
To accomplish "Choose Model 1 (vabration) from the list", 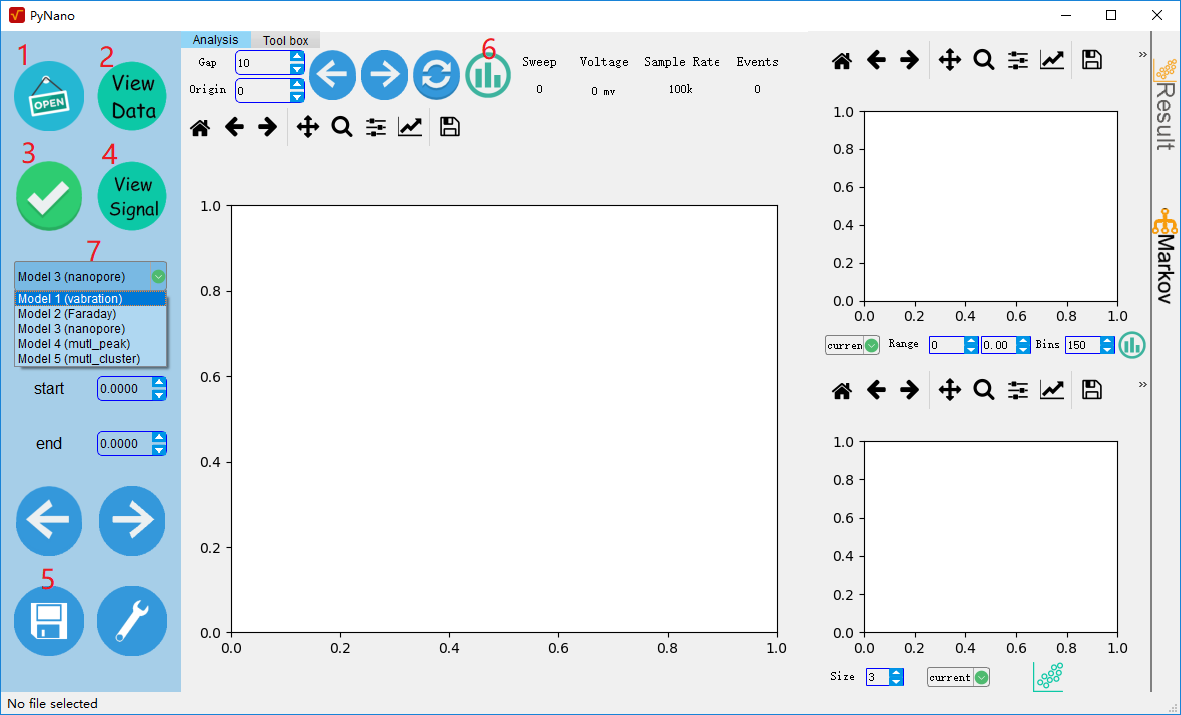I will pyautogui.click(x=90, y=299).
